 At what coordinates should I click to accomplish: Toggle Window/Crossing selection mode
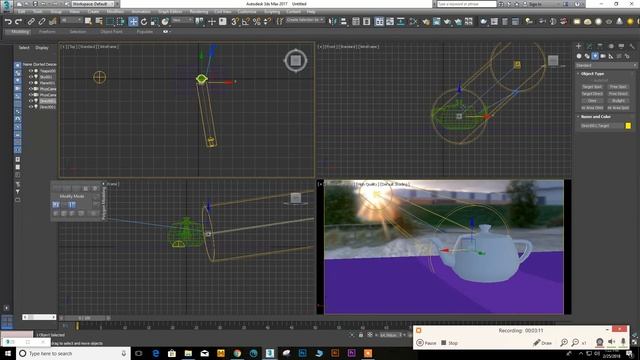point(121,21)
